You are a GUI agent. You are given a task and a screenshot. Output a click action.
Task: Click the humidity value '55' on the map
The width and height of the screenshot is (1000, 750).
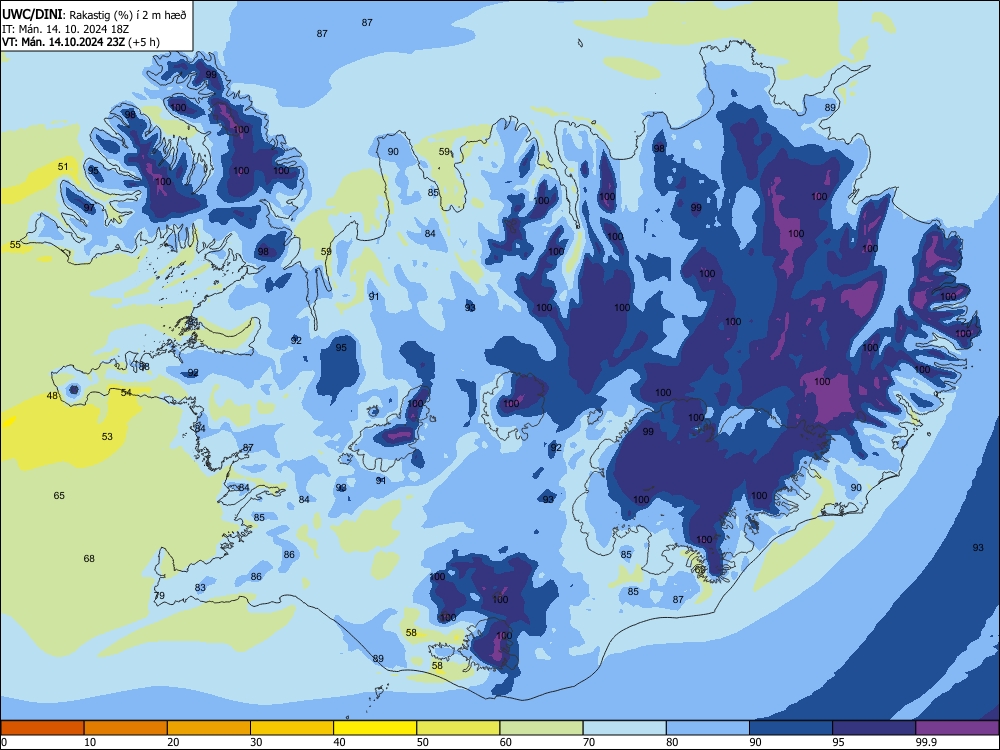tap(15, 244)
